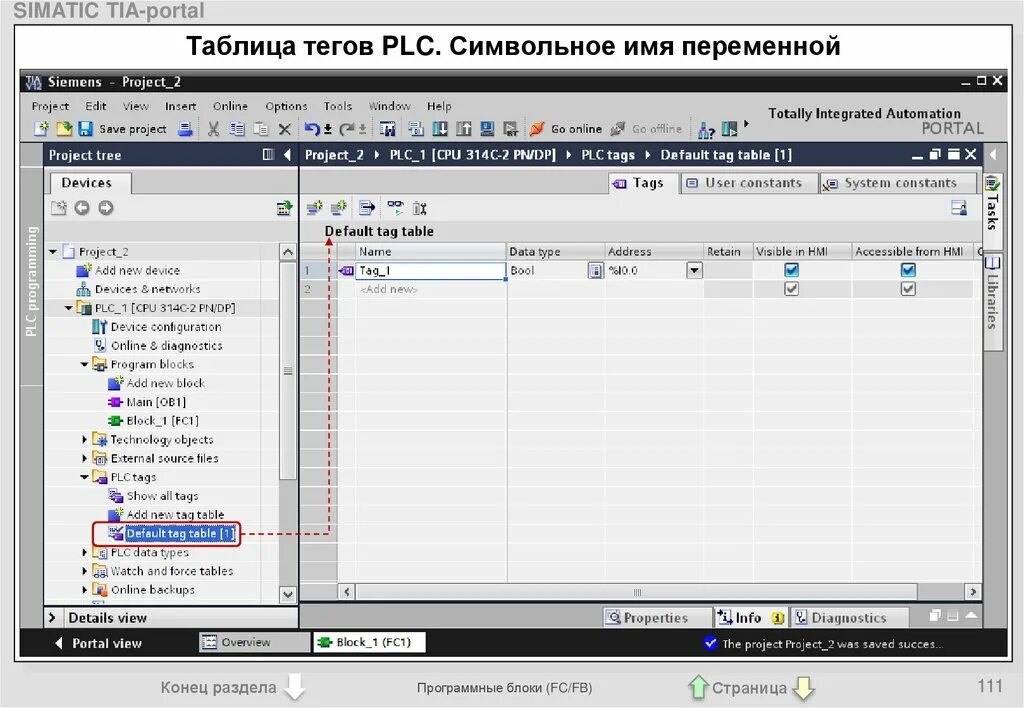Viewport: 1024px width, 708px height.
Task: Switch to the User constants tab
Action: [x=749, y=183]
